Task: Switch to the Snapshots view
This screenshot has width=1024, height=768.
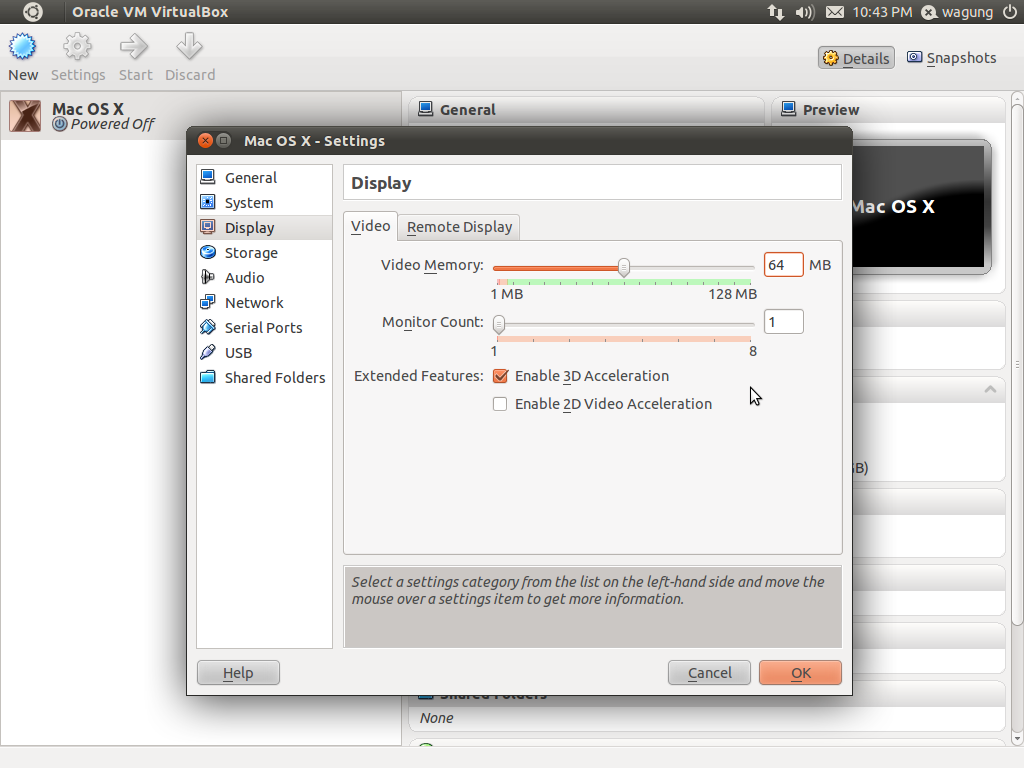Action: pos(951,57)
